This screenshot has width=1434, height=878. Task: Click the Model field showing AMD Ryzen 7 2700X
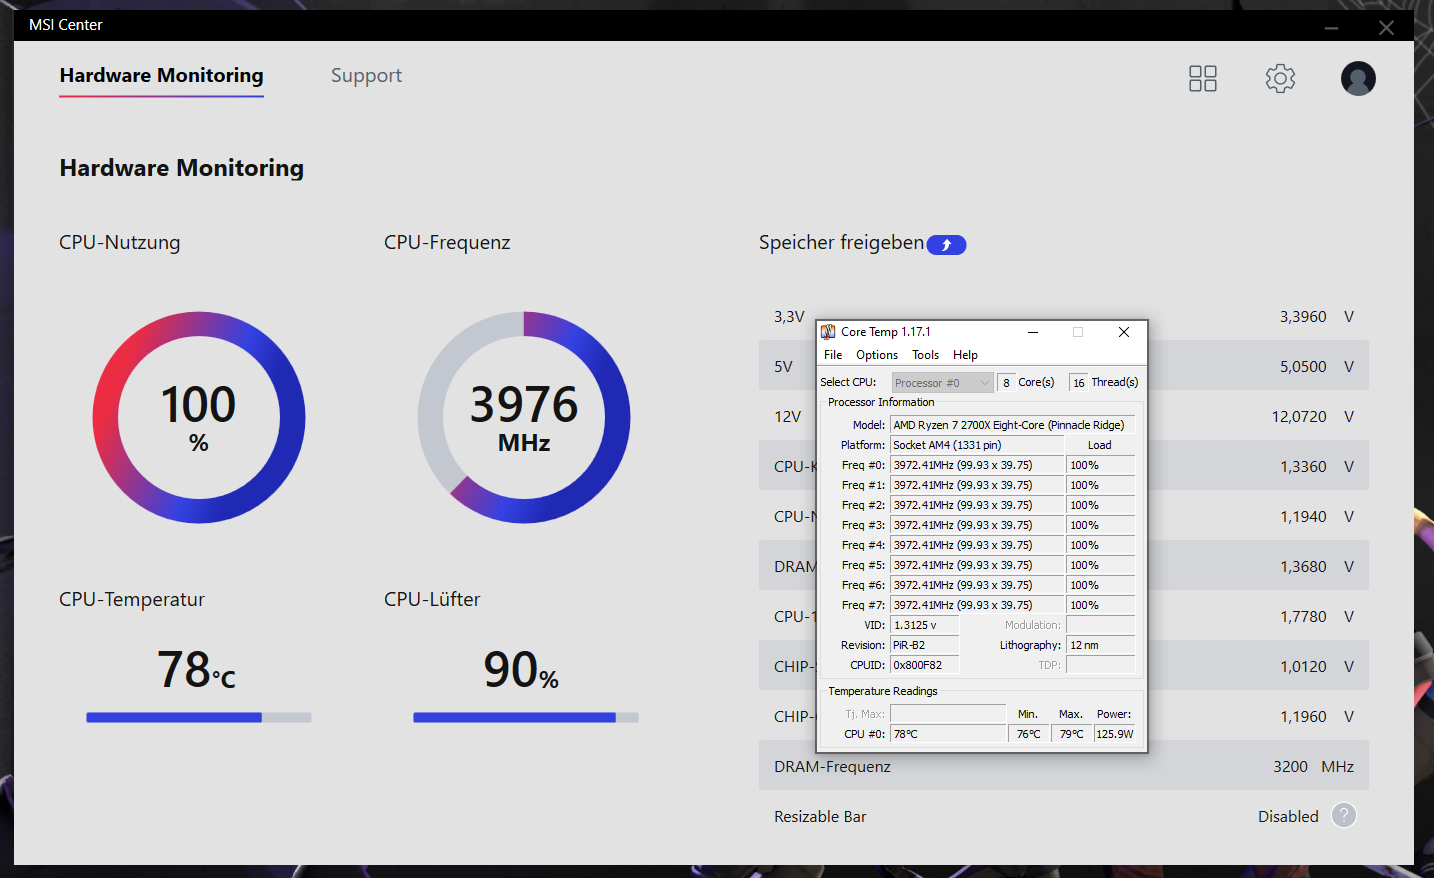[1013, 425]
